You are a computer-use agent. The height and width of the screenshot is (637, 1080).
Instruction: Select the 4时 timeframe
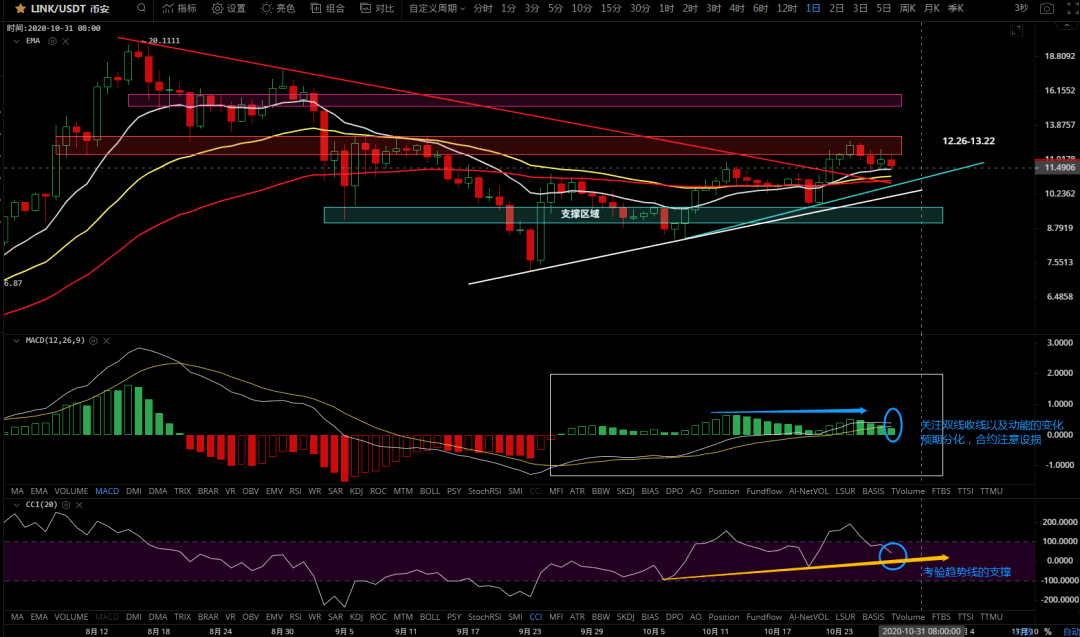[x=737, y=8]
